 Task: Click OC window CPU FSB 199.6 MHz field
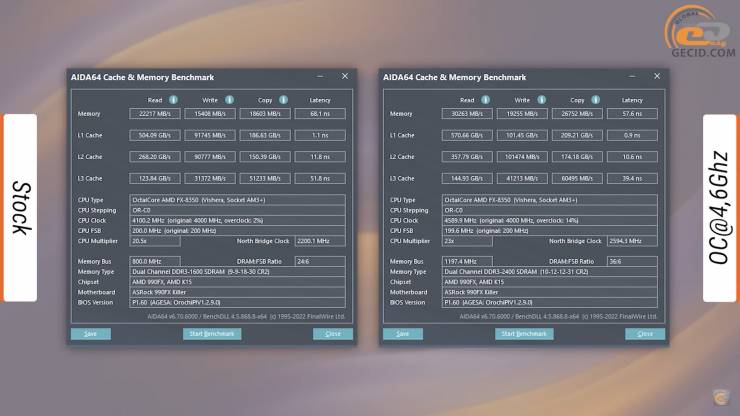(x=549, y=231)
